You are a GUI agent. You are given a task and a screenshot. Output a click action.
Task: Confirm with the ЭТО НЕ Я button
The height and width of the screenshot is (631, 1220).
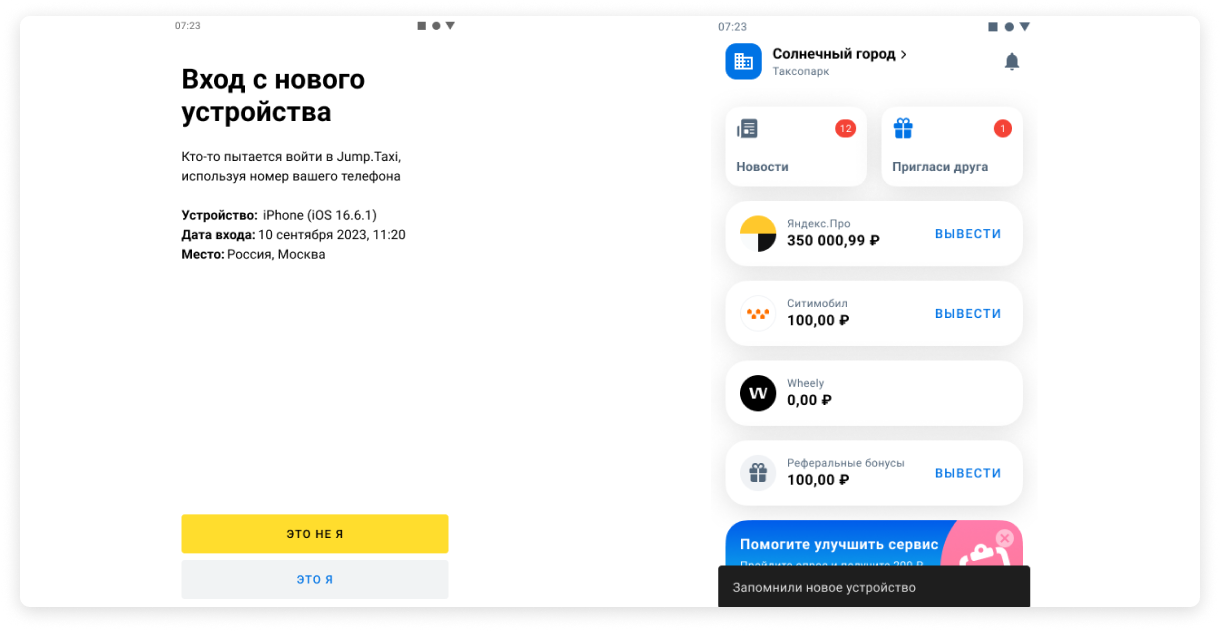click(314, 534)
